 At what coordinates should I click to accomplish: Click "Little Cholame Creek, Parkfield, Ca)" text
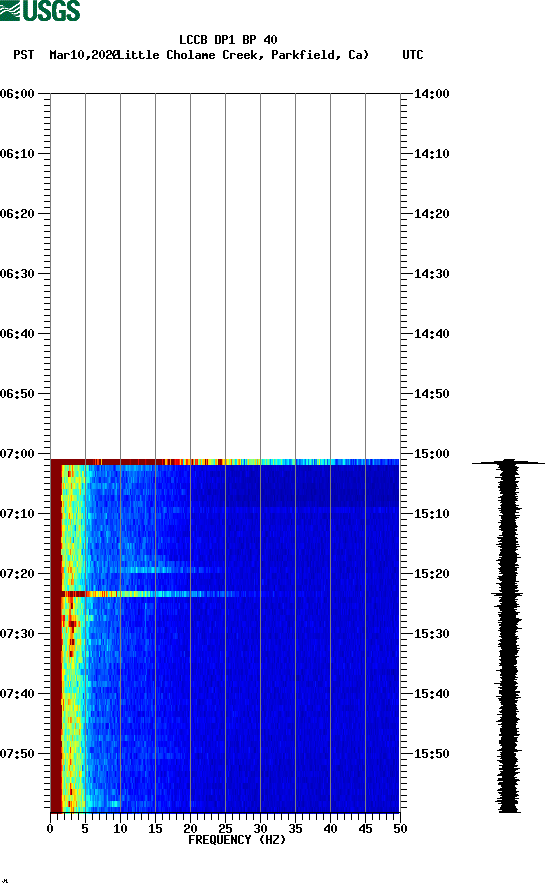(x=244, y=55)
